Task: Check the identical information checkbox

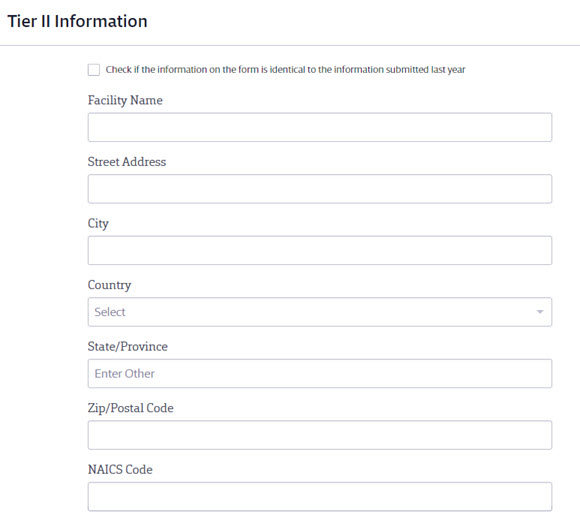Action: 94,70
